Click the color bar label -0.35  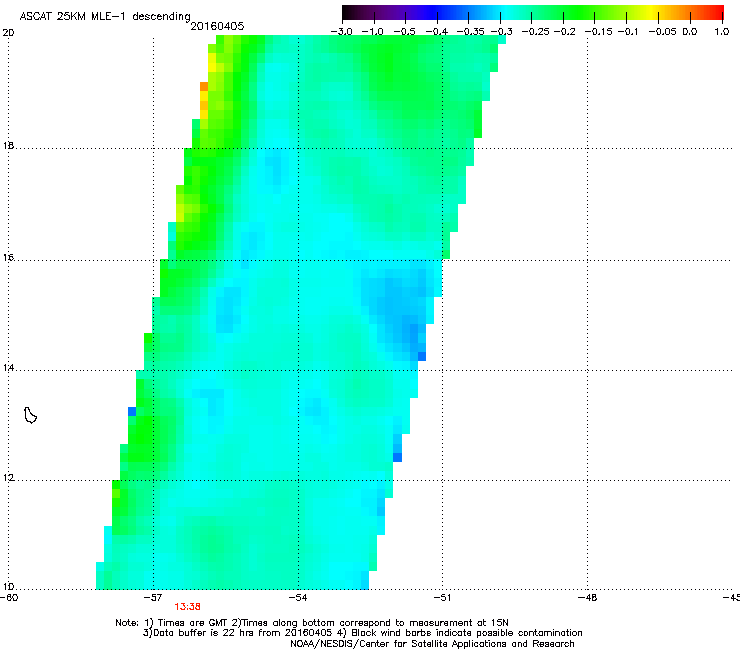[471, 32]
